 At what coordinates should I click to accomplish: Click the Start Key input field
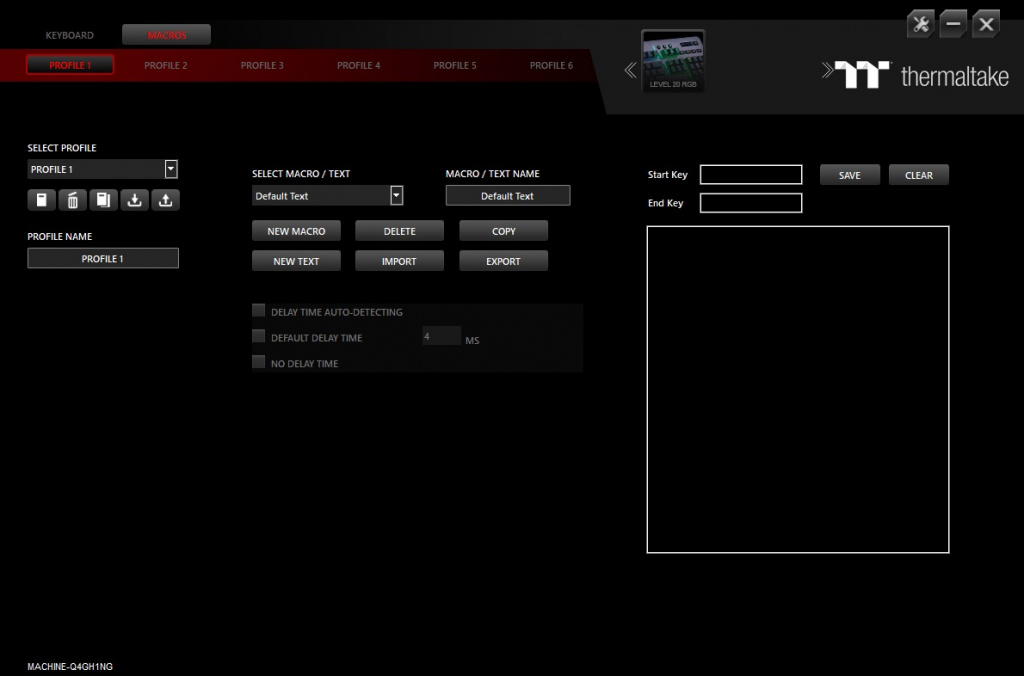click(x=751, y=175)
